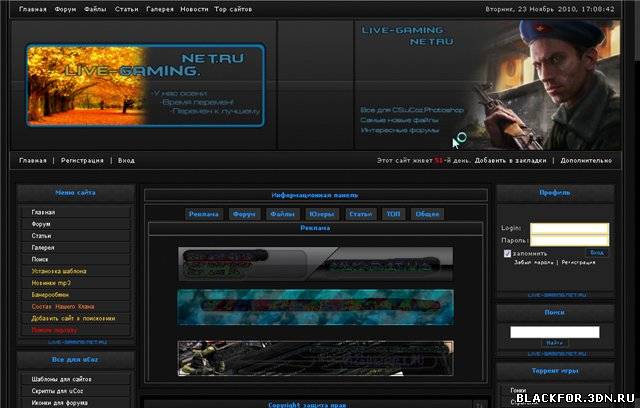Click Главная in the top navigation bar
The image size is (640, 408).
click(x=33, y=9)
